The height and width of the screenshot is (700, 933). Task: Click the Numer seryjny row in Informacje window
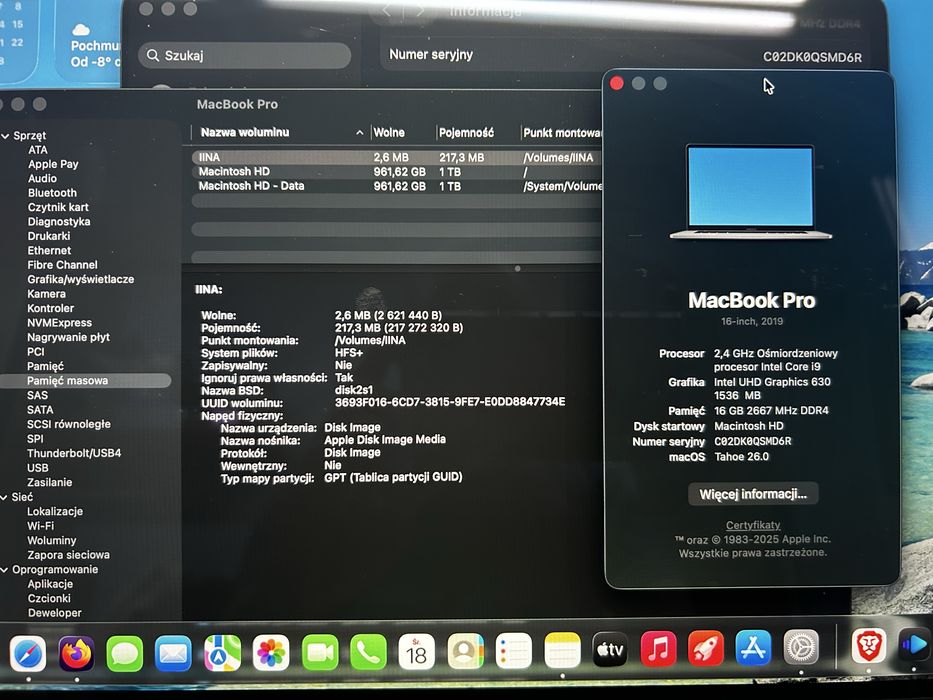625,56
